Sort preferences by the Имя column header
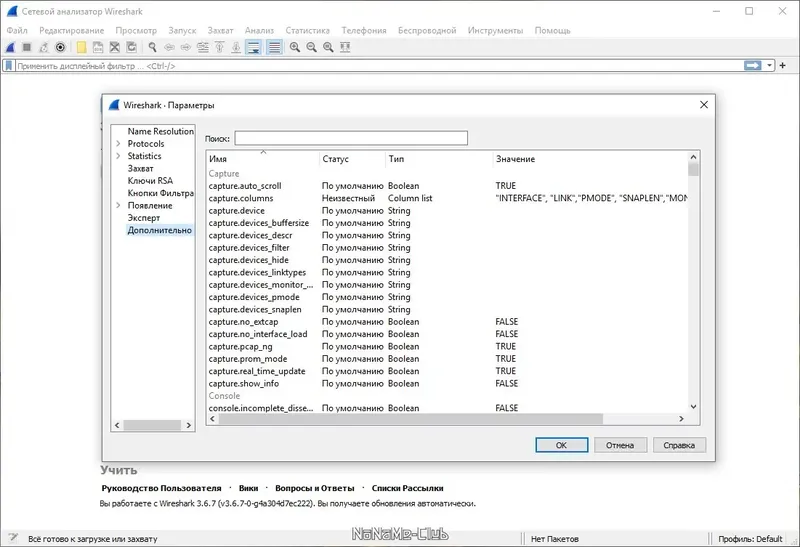Screen dimensions: 800x547 (263, 159)
